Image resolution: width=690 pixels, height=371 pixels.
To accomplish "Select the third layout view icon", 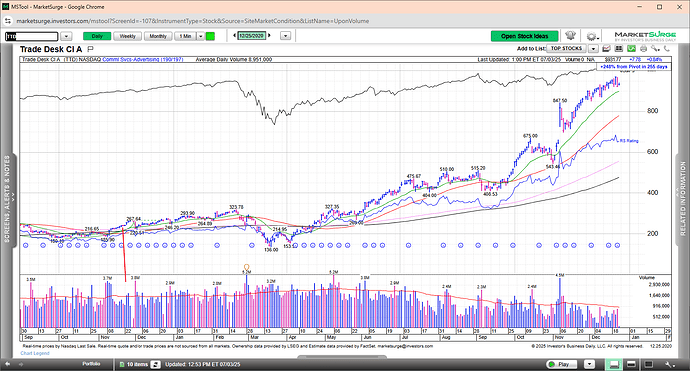I will point(648,364).
